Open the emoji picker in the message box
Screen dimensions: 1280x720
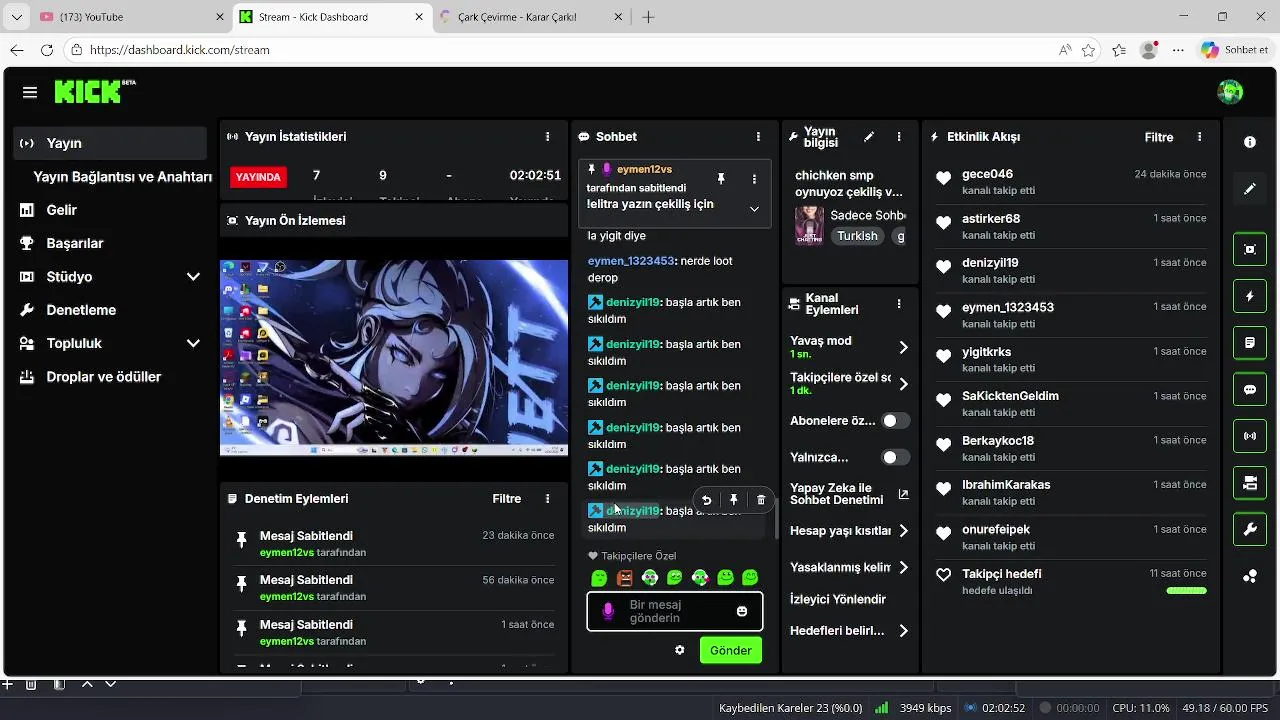tap(742, 611)
